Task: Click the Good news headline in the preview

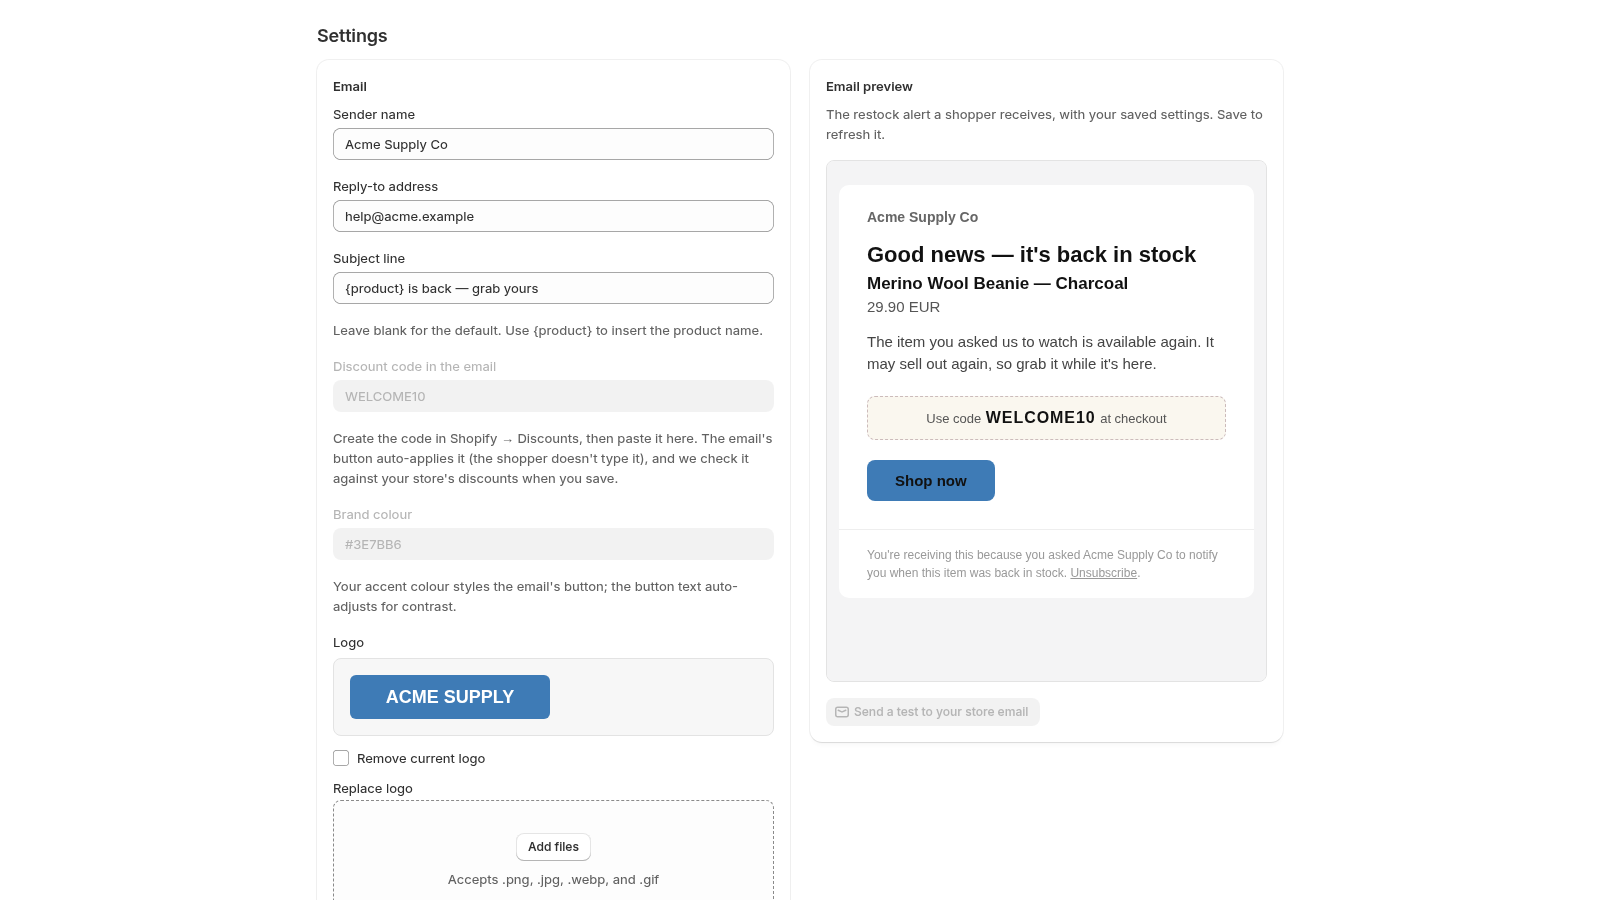Action: click(1031, 255)
